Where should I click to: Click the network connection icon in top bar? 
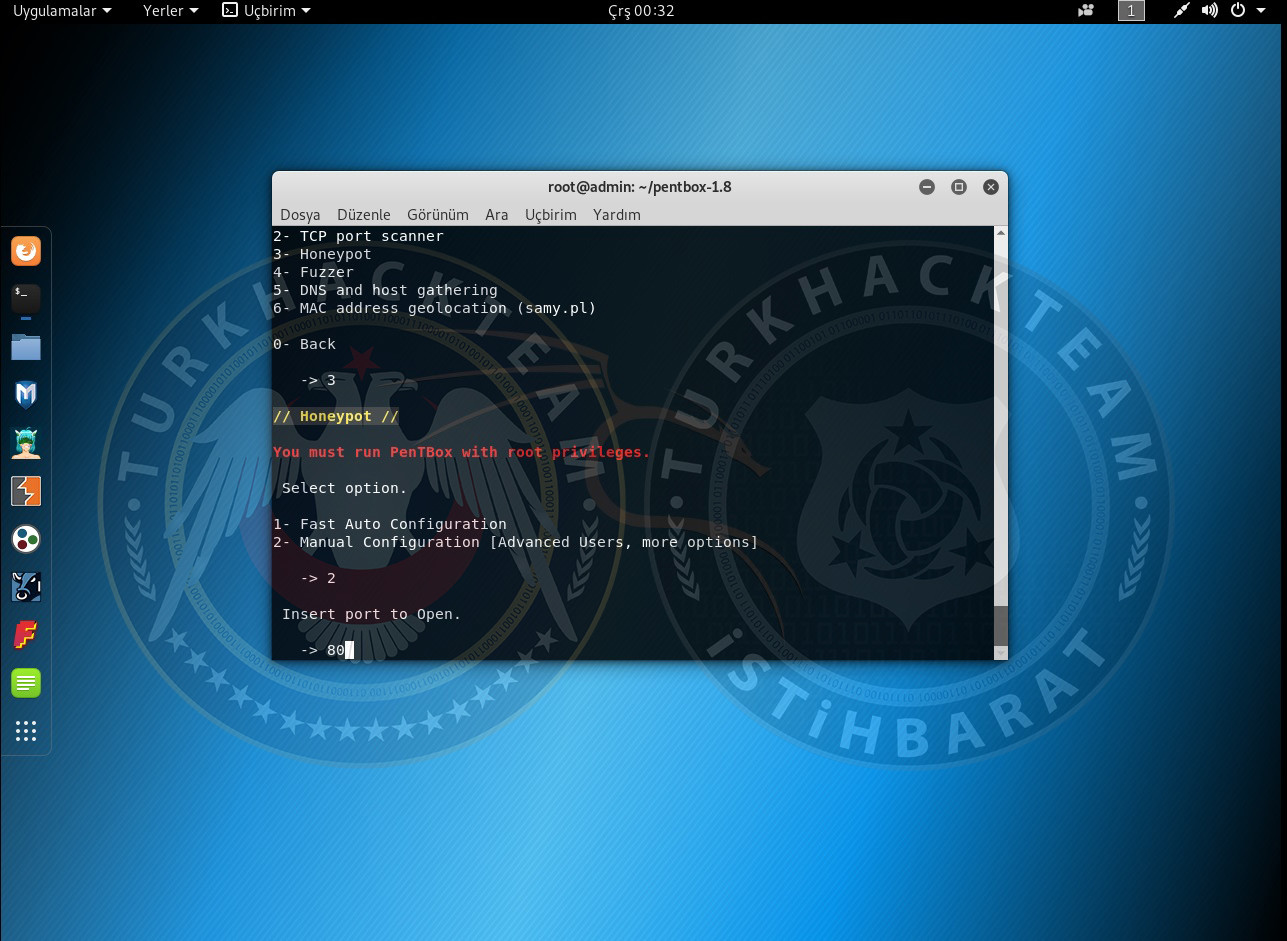[x=1182, y=11]
